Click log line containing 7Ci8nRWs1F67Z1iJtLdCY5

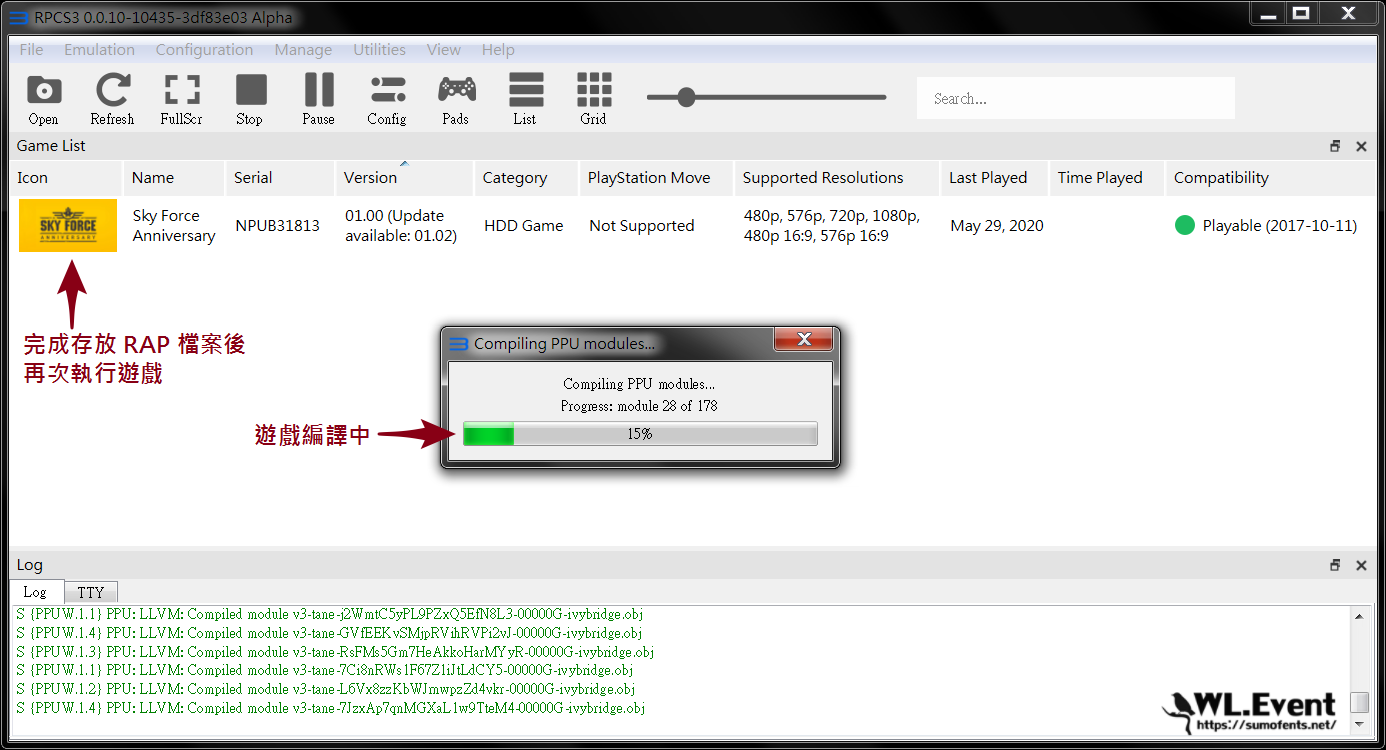tap(325, 670)
